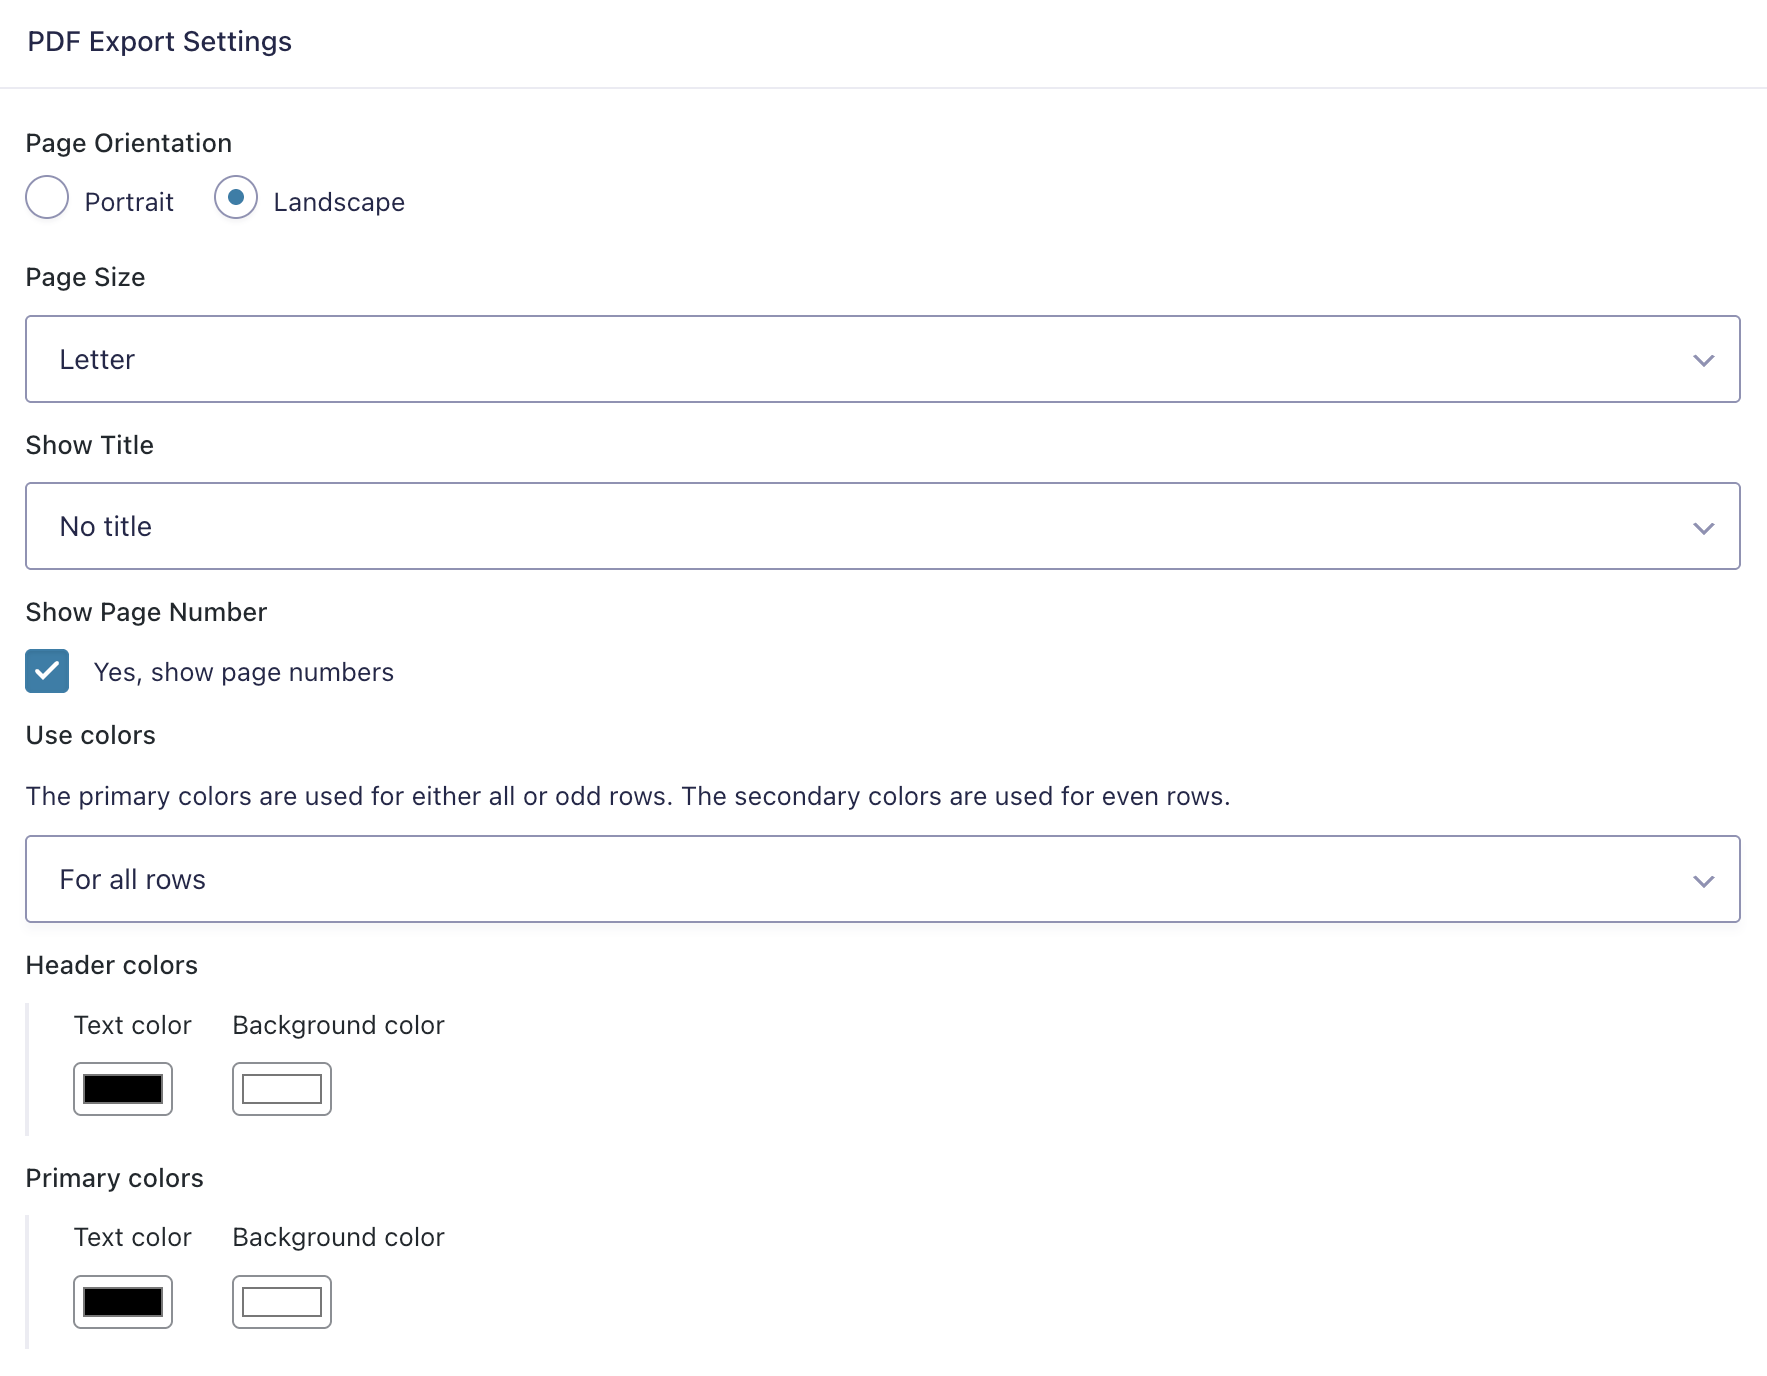Click the "Header colors" section label

tap(111, 965)
